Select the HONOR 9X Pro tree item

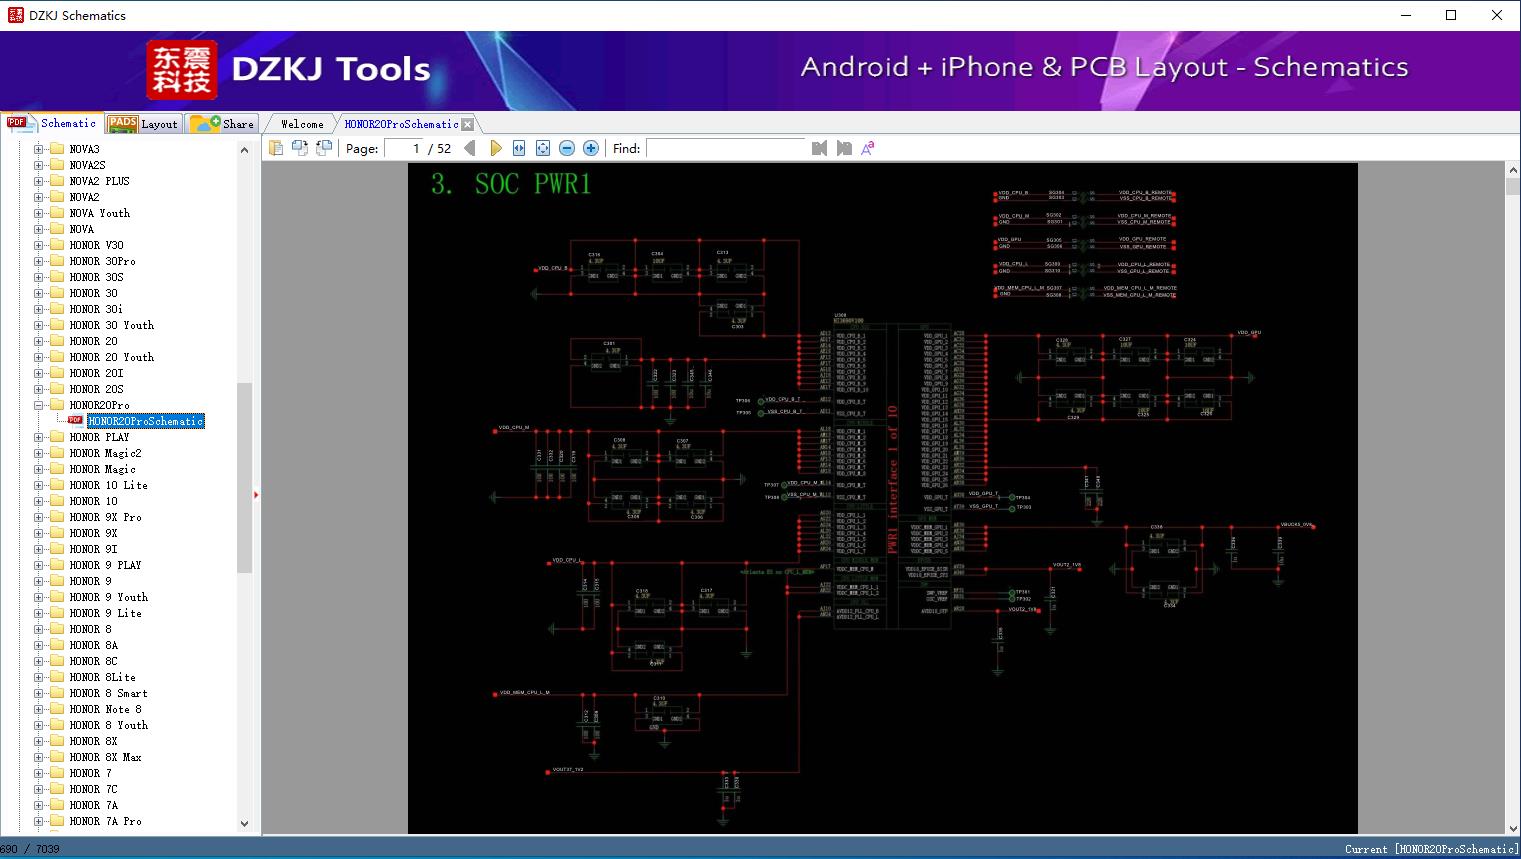(105, 517)
